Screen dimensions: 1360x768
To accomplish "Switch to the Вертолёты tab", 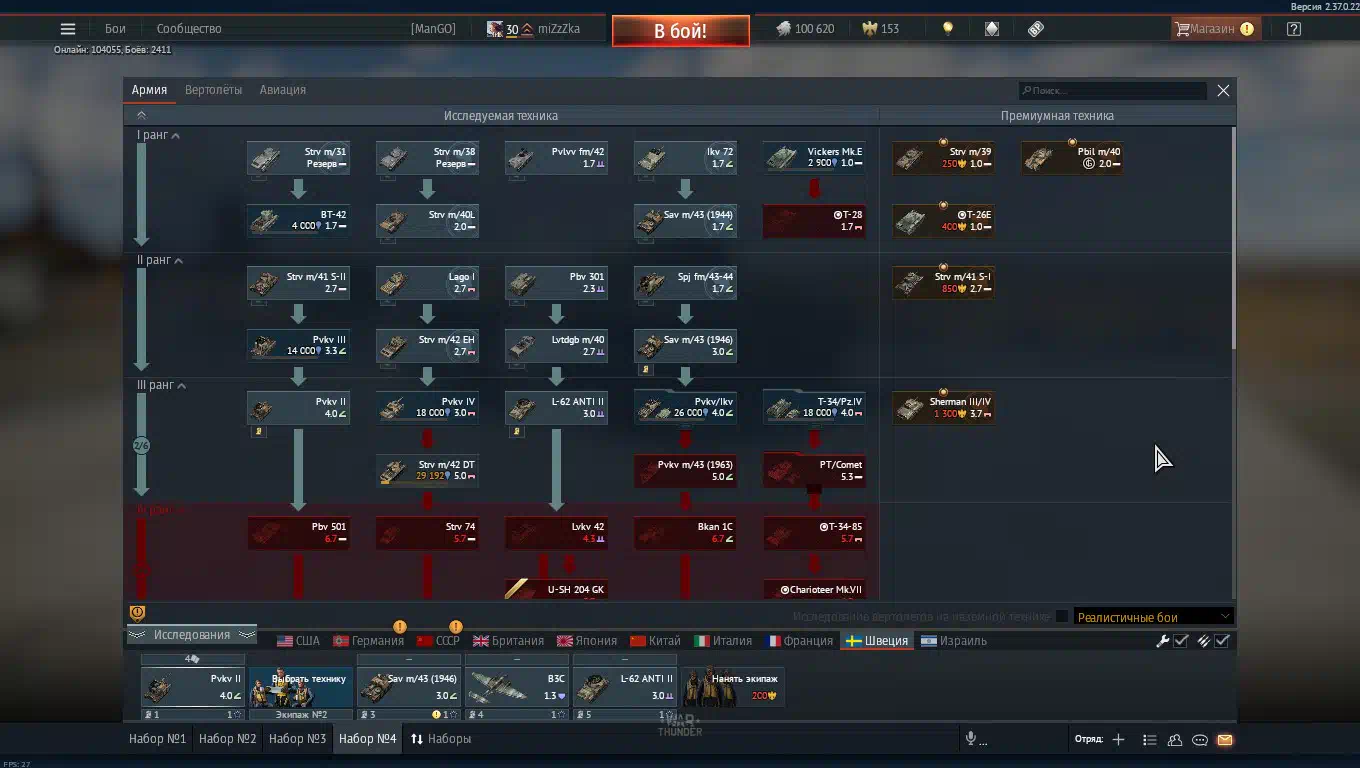I will click(213, 90).
